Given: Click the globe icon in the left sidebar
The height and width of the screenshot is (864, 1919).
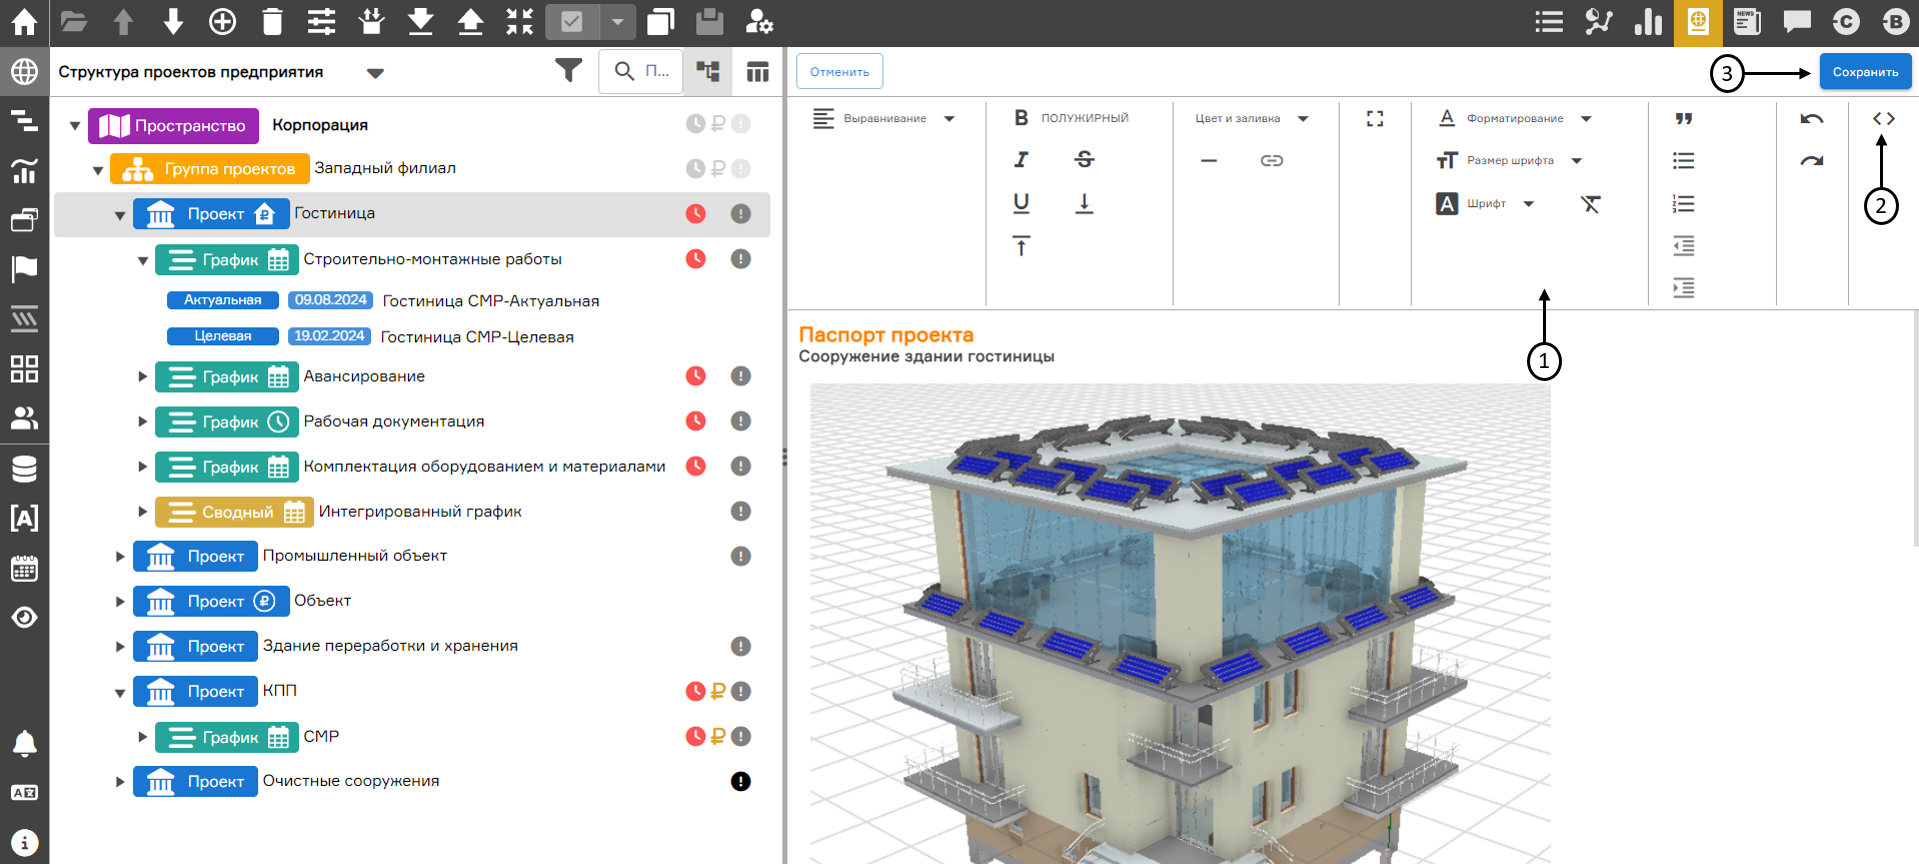Looking at the screenshot, I should (x=24, y=72).
